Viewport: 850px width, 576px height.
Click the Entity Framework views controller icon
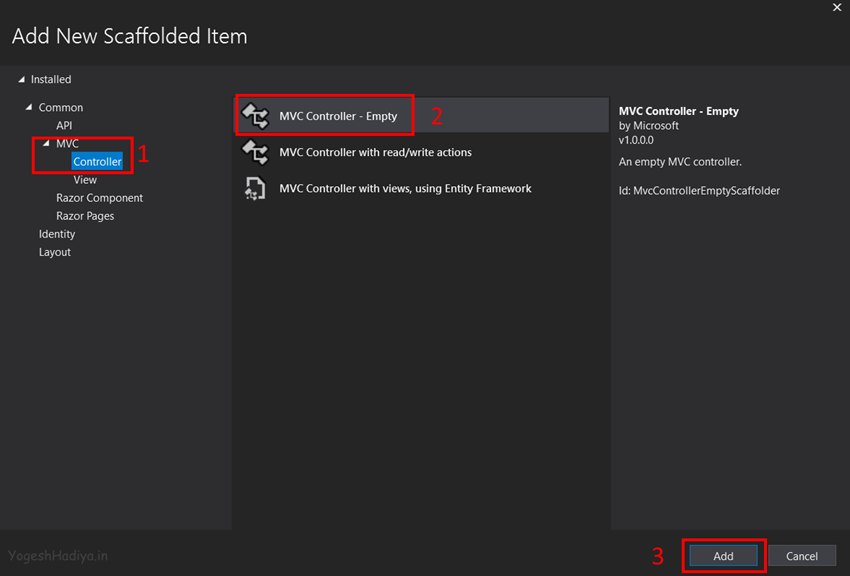255,189
